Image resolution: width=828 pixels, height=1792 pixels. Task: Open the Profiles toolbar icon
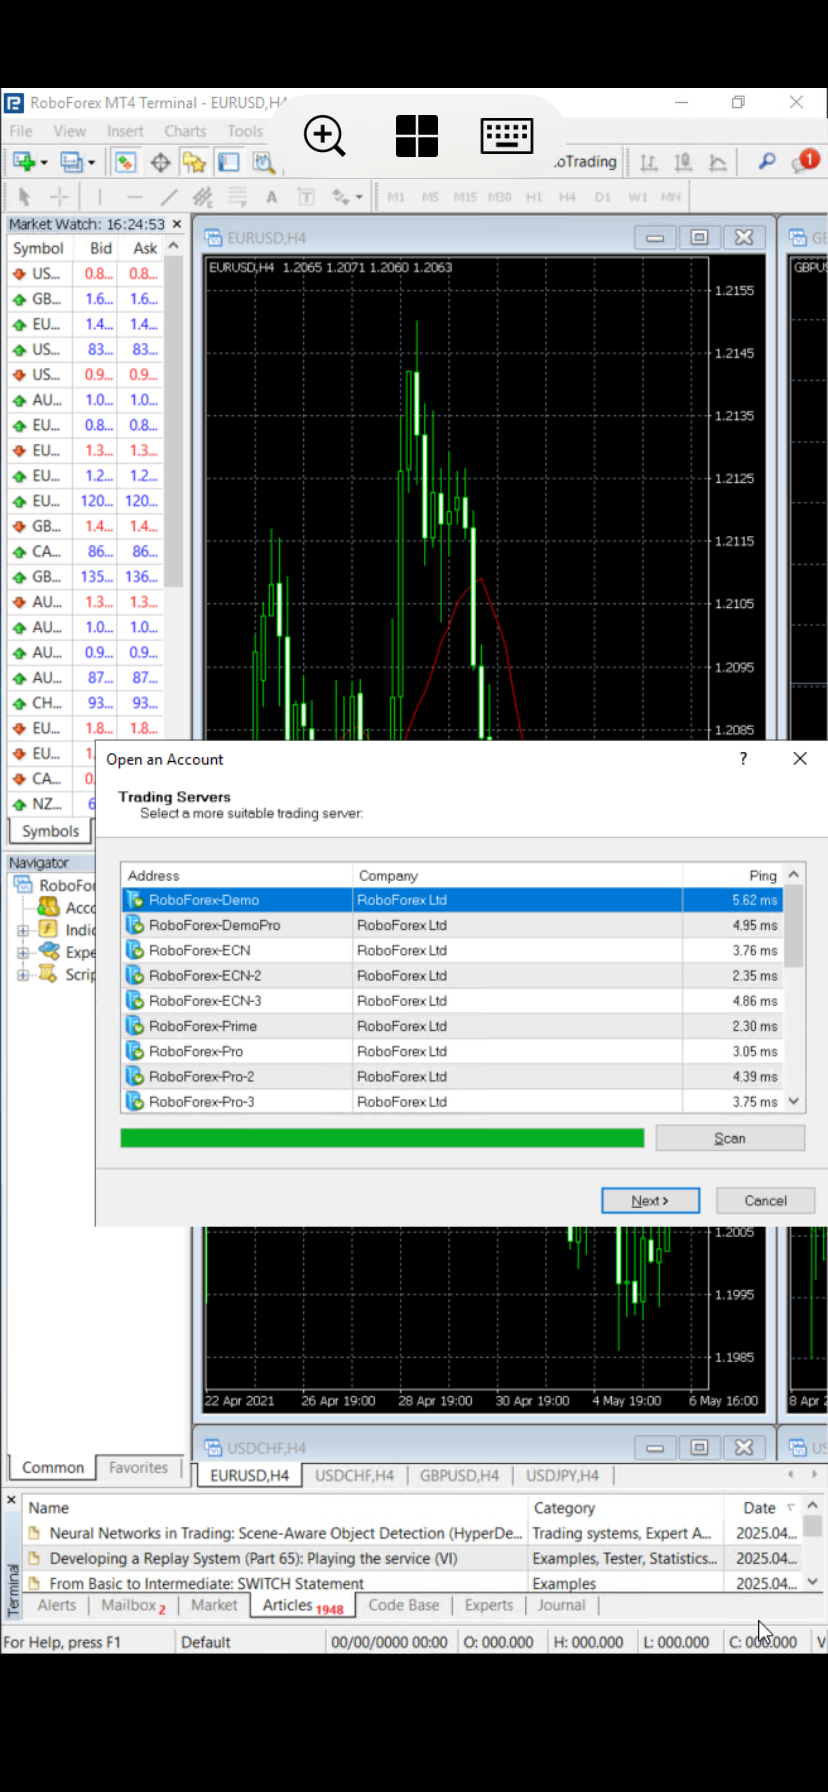(71, 162)
